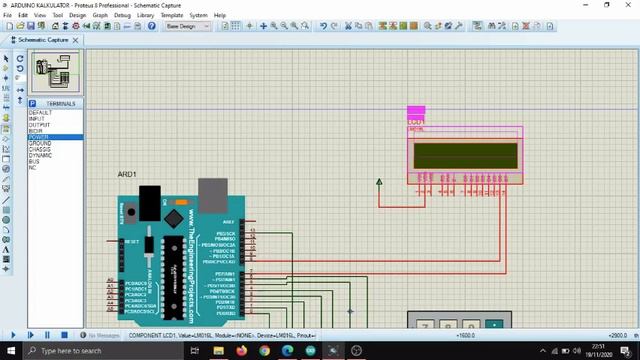Open the Base Design variant dropdown

tap(188, 26)
